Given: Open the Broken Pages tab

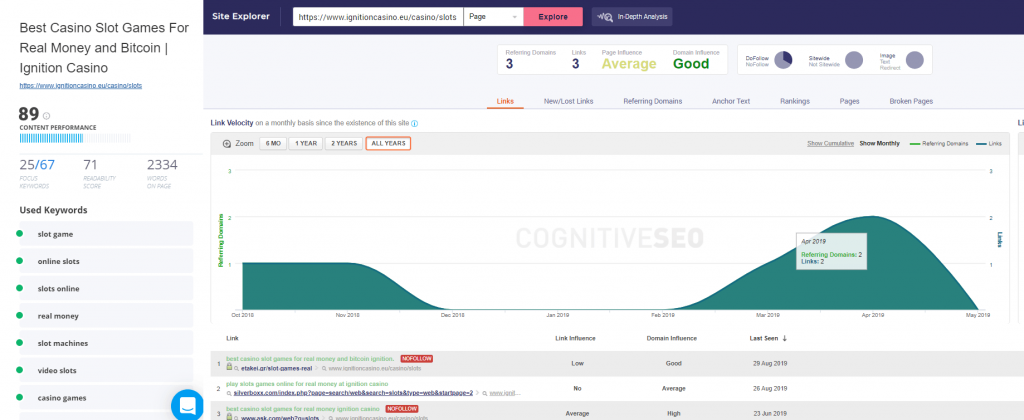Looking at the screenshot, I should pyautogui.click(x=911, y=101).
